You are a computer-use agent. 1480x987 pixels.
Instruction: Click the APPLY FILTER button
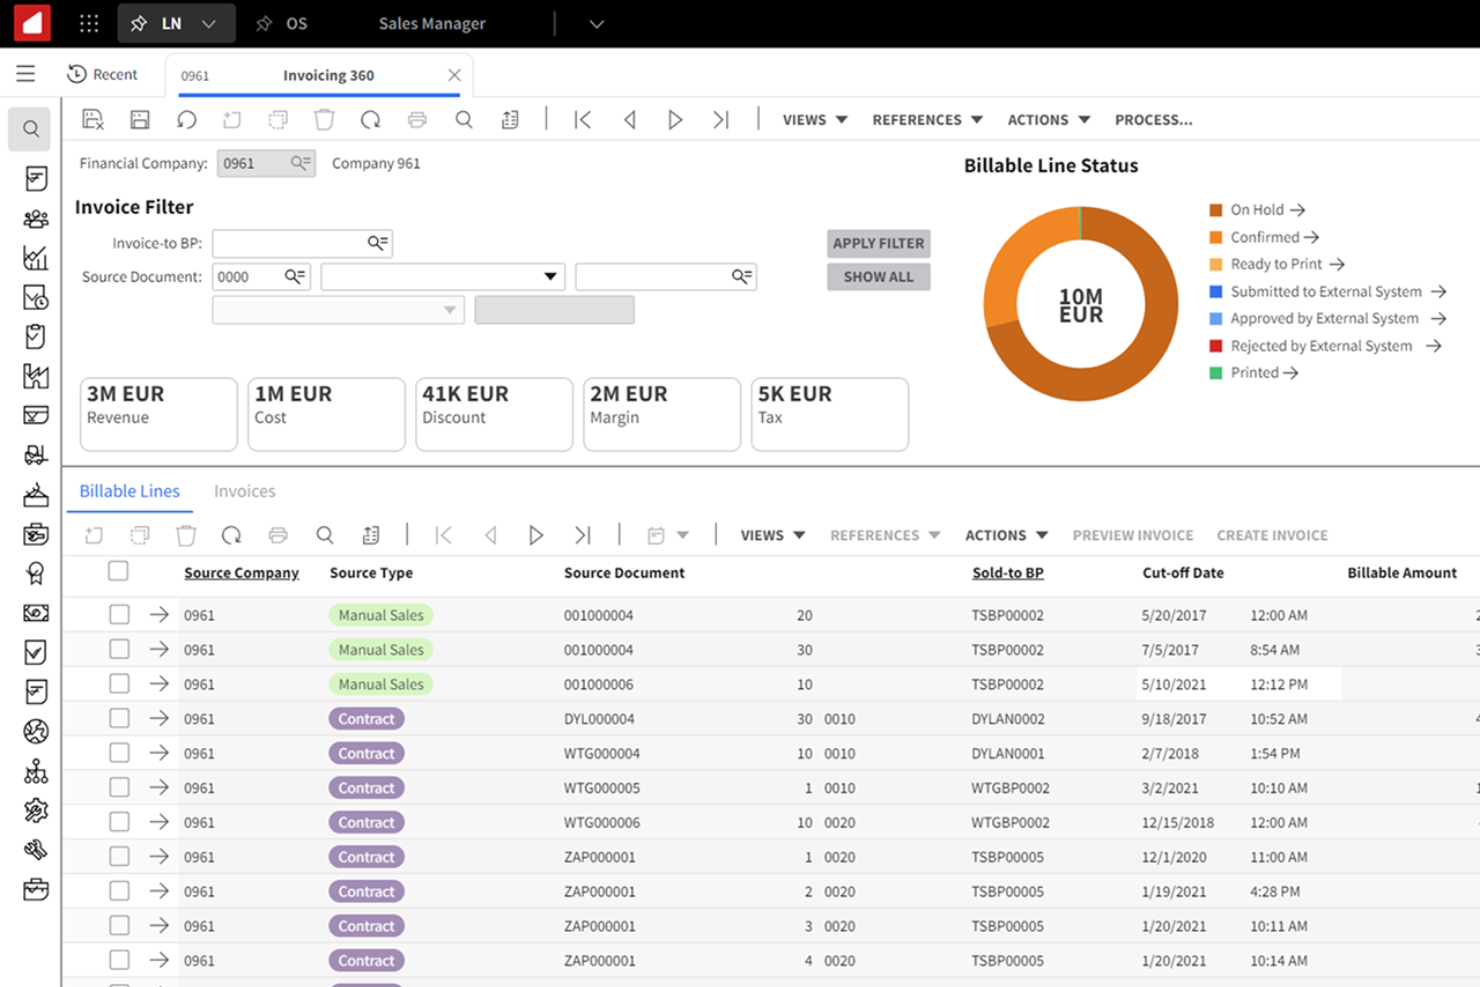click(878, 243)
